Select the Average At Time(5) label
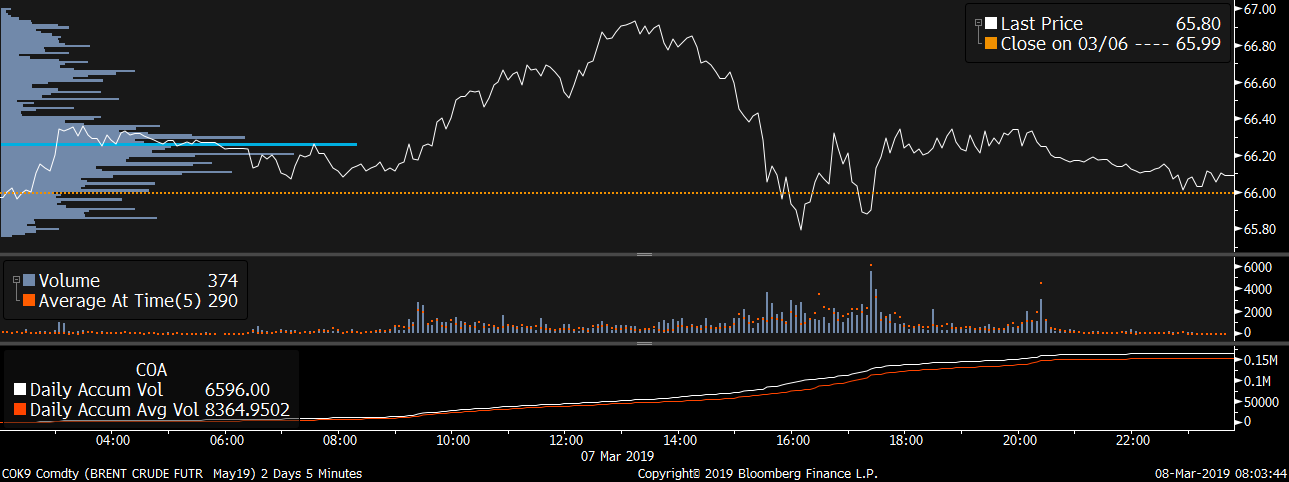Viewport: 1289px width, 482px height. click(120, 300)
